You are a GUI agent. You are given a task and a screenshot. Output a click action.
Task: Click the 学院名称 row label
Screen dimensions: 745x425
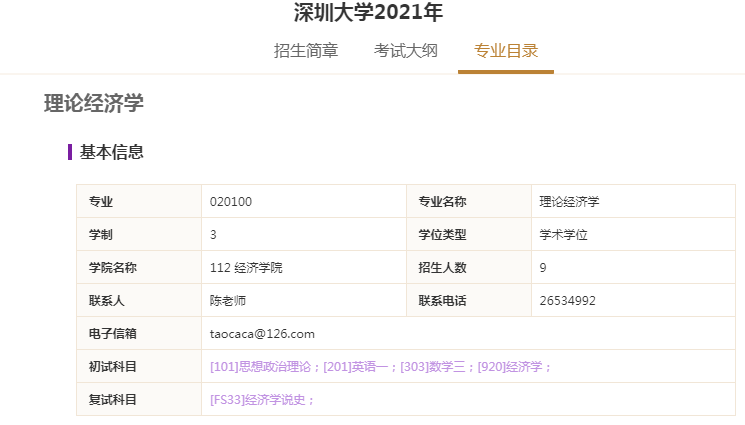(x=113, y=268)
